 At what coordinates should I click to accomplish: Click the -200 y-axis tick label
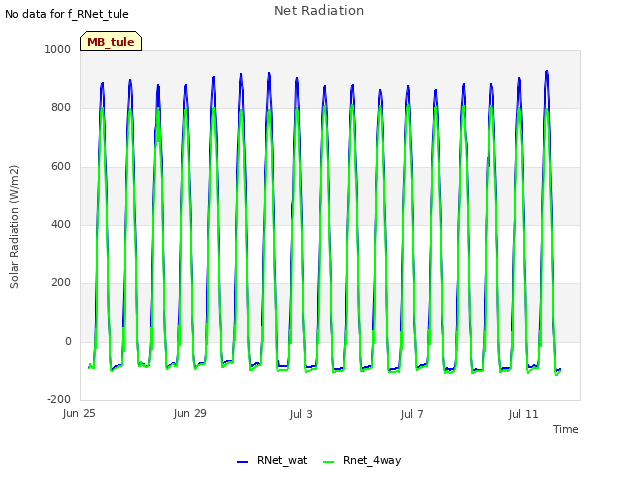59,399
